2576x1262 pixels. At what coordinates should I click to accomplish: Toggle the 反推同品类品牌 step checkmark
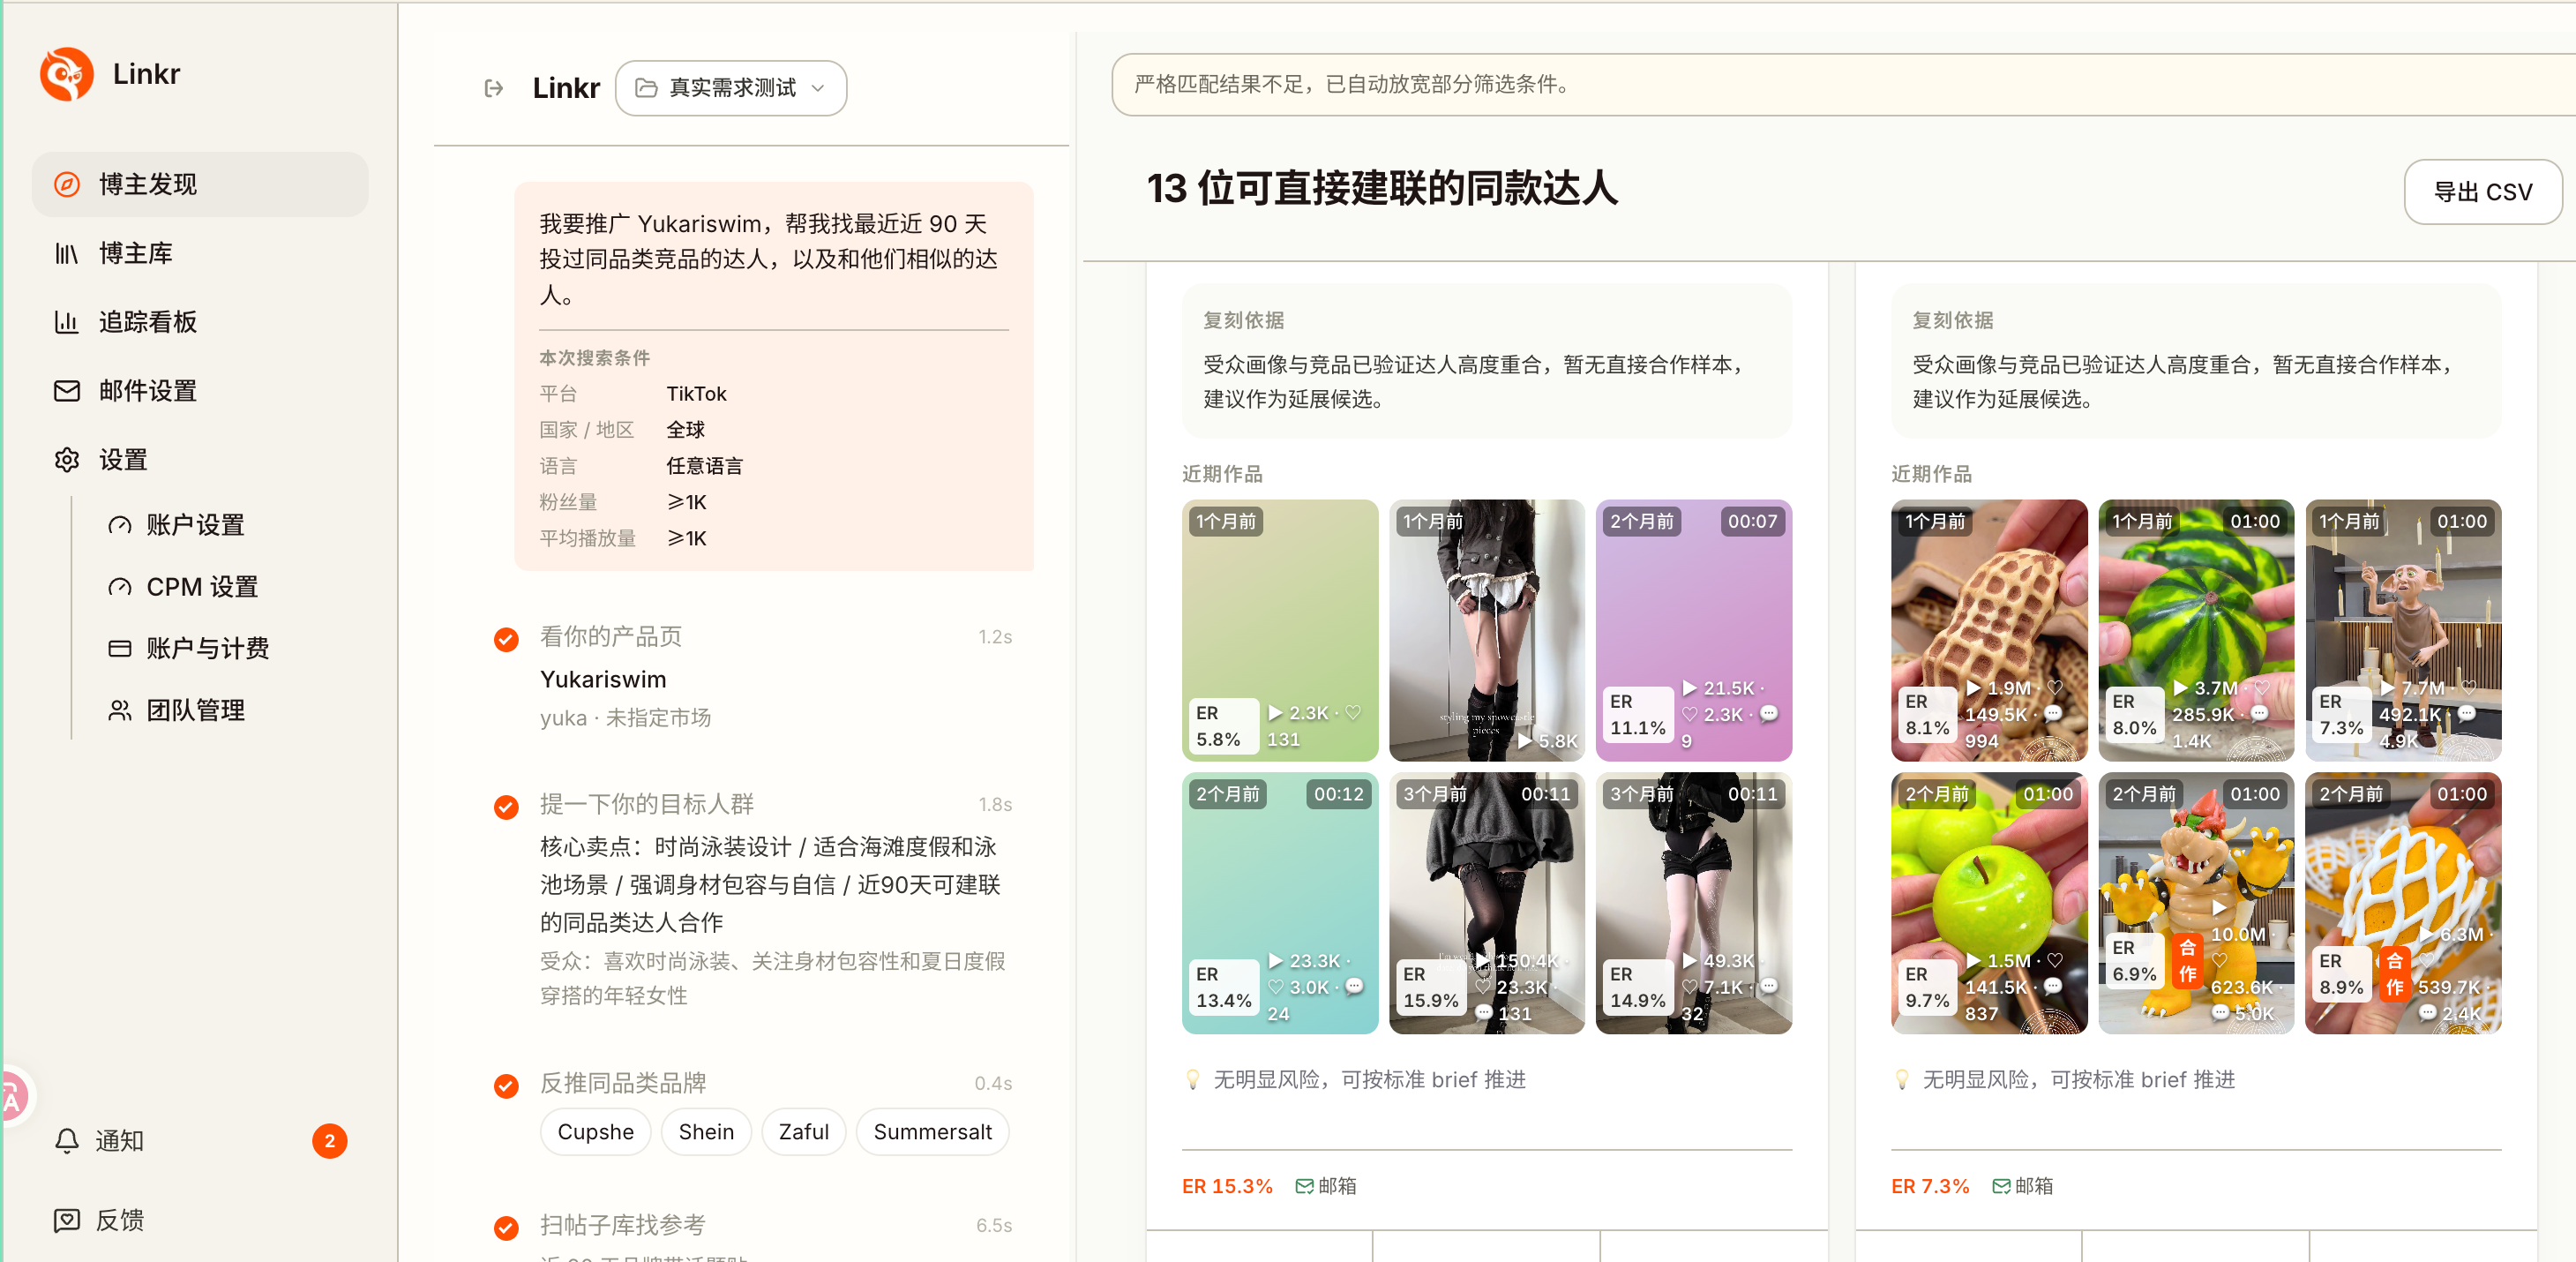tap(507, 1086)
